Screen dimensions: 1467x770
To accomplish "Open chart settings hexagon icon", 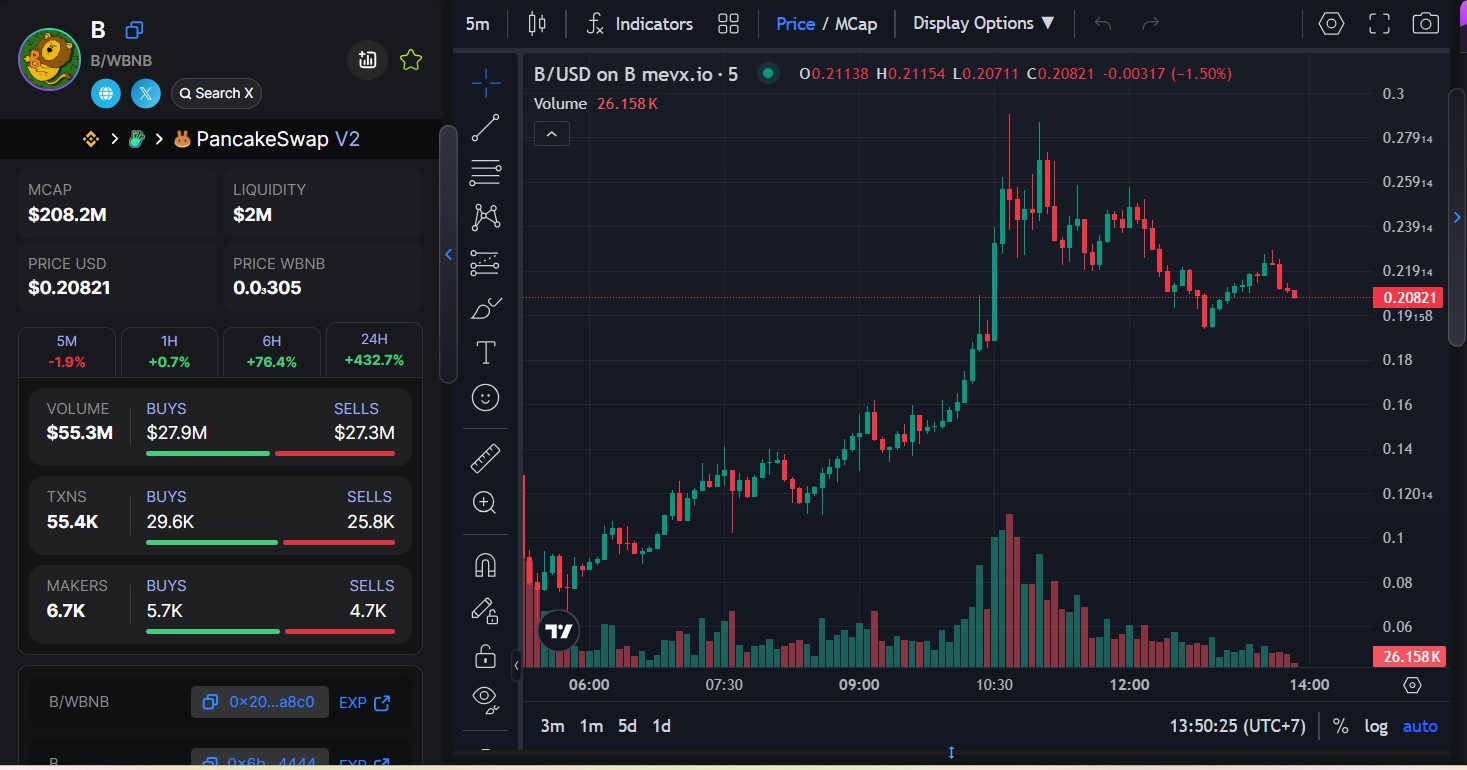I will point(1331,23).
